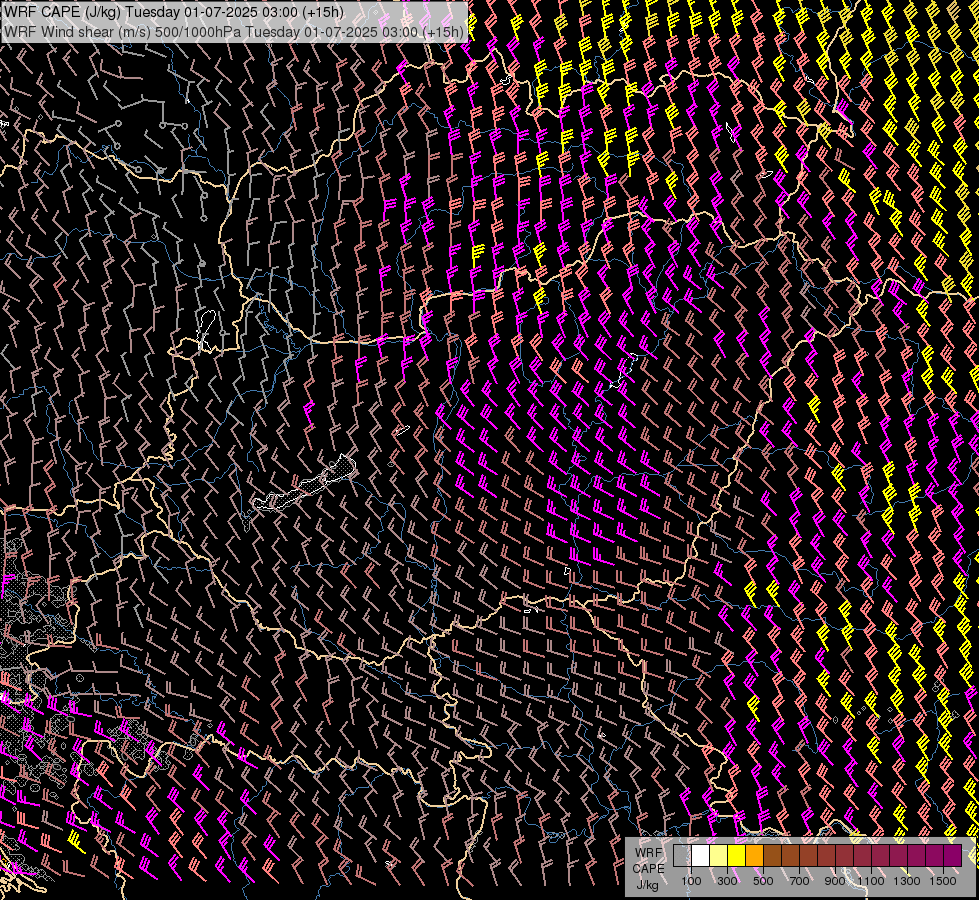Viewport: 979px width, 900px height.
Task: Click the WRF label in the legend
Action: tap(648, 853)
